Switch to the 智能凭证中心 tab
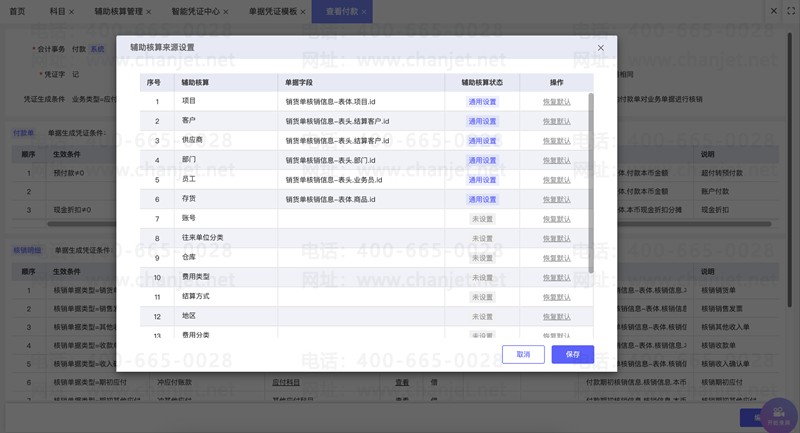Image resolution: width=800 pixels, height=433 pixels. coord(195,11)
